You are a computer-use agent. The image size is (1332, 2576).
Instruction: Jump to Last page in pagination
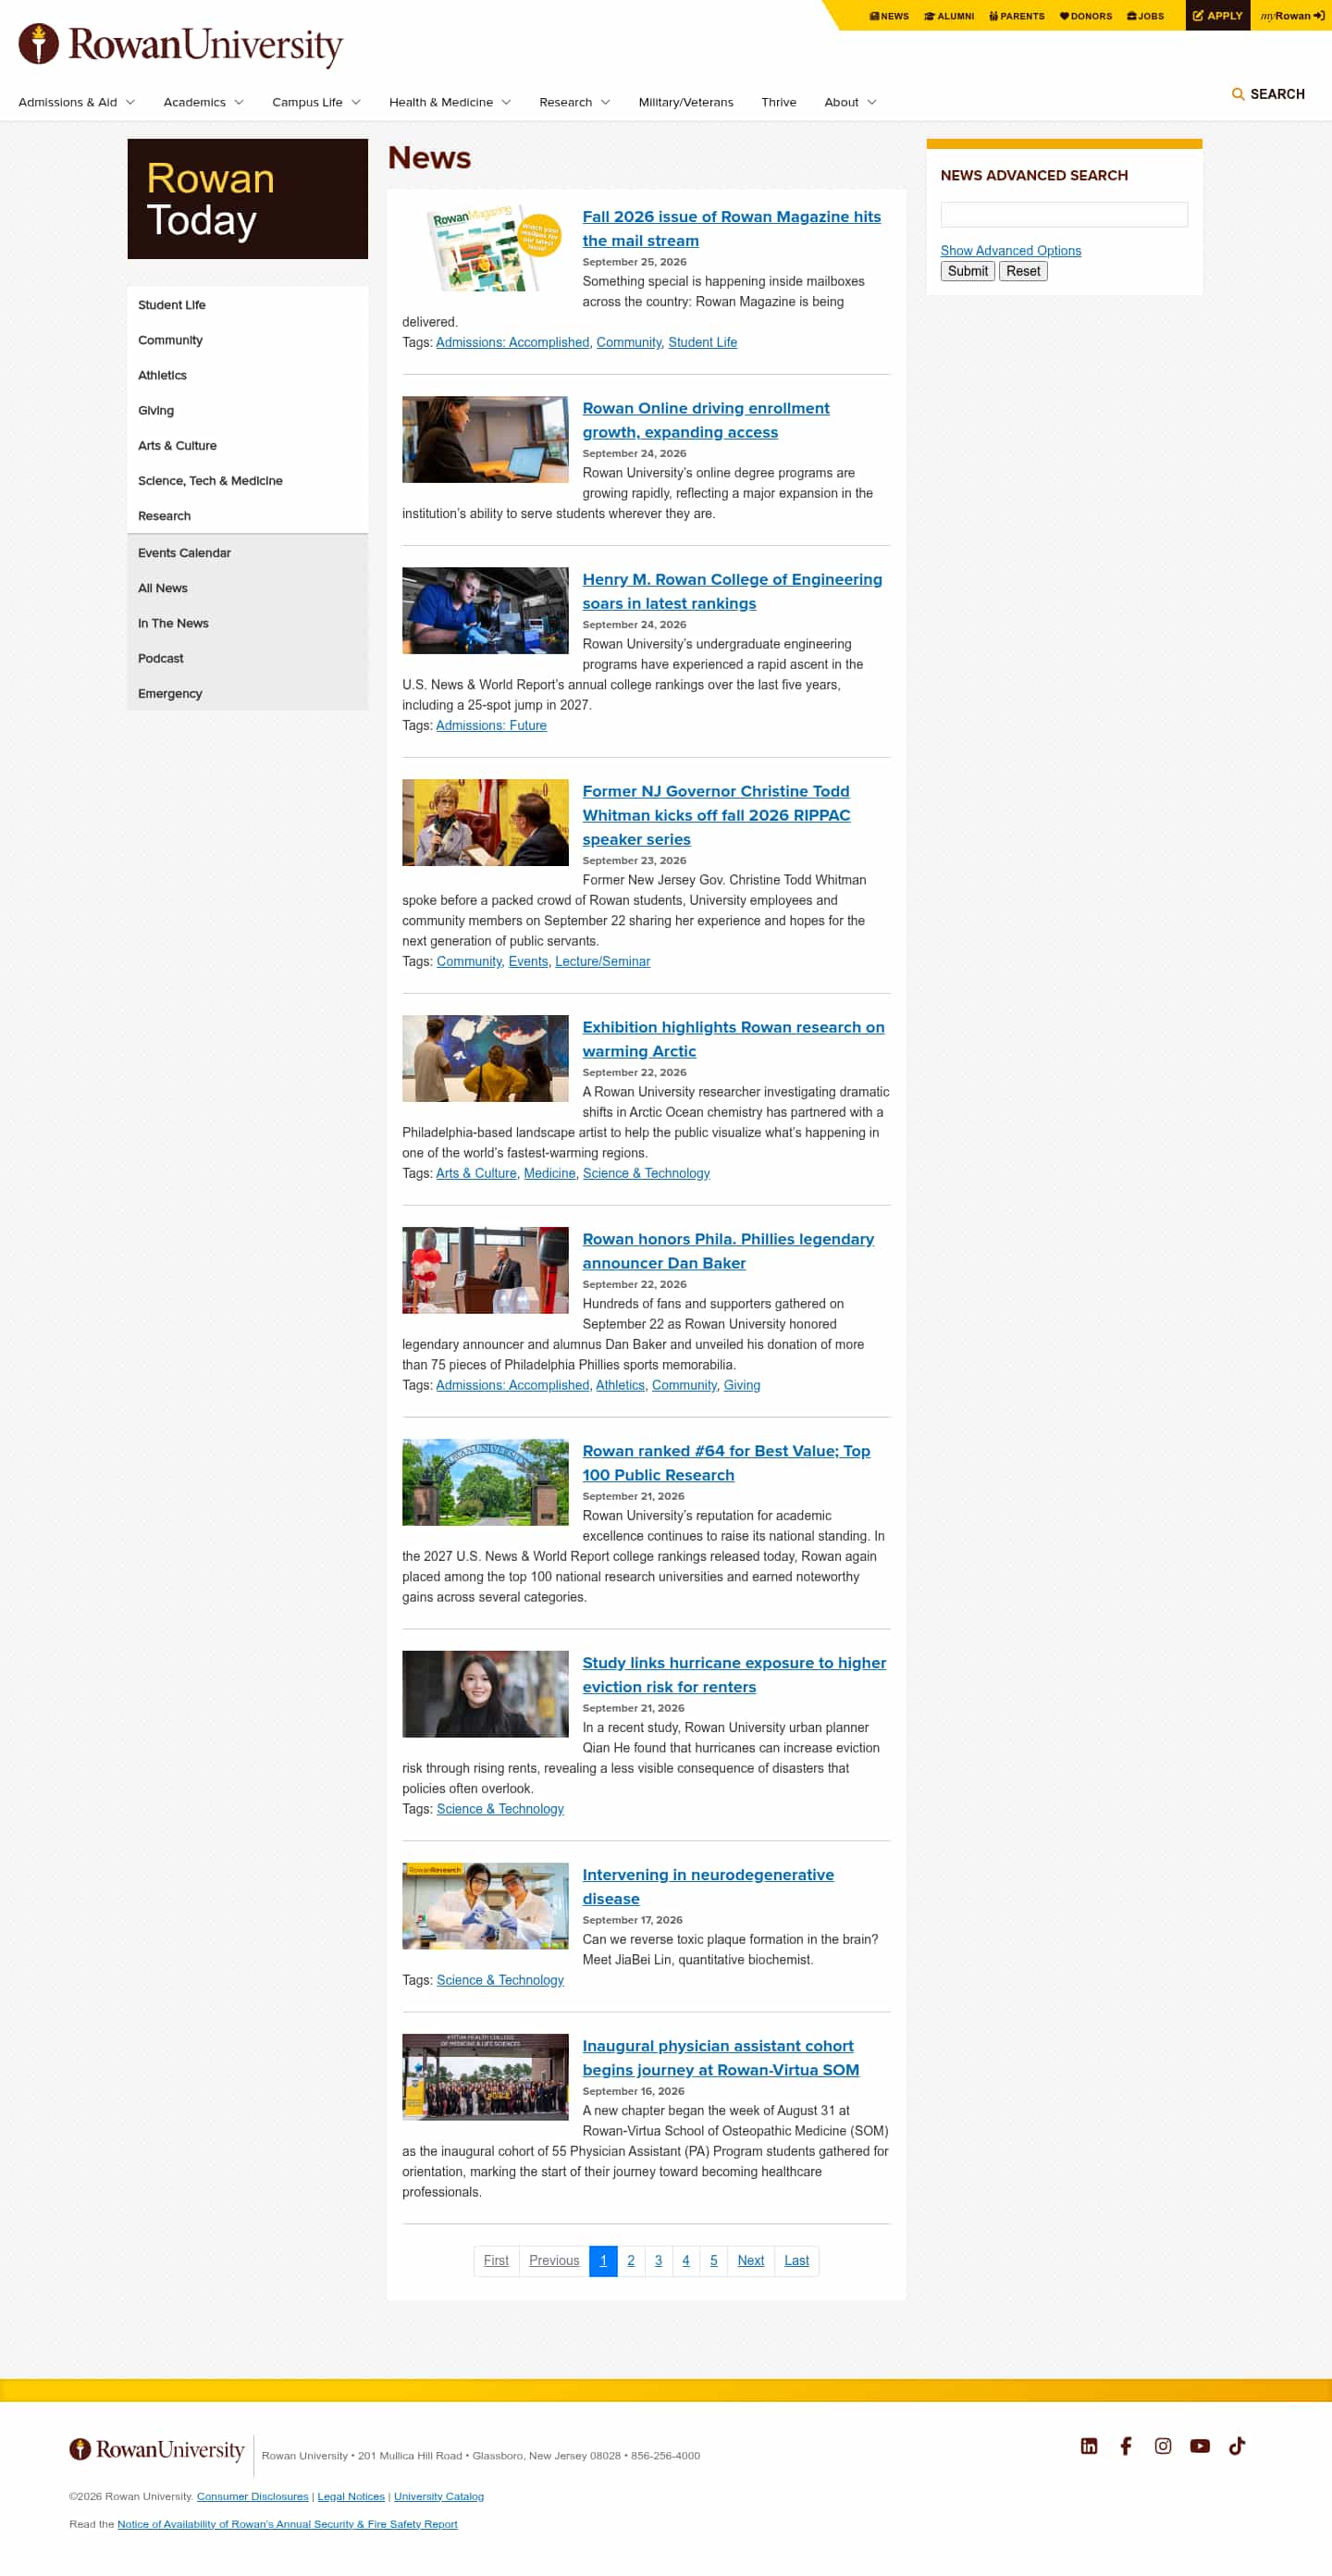[797, 2260]
